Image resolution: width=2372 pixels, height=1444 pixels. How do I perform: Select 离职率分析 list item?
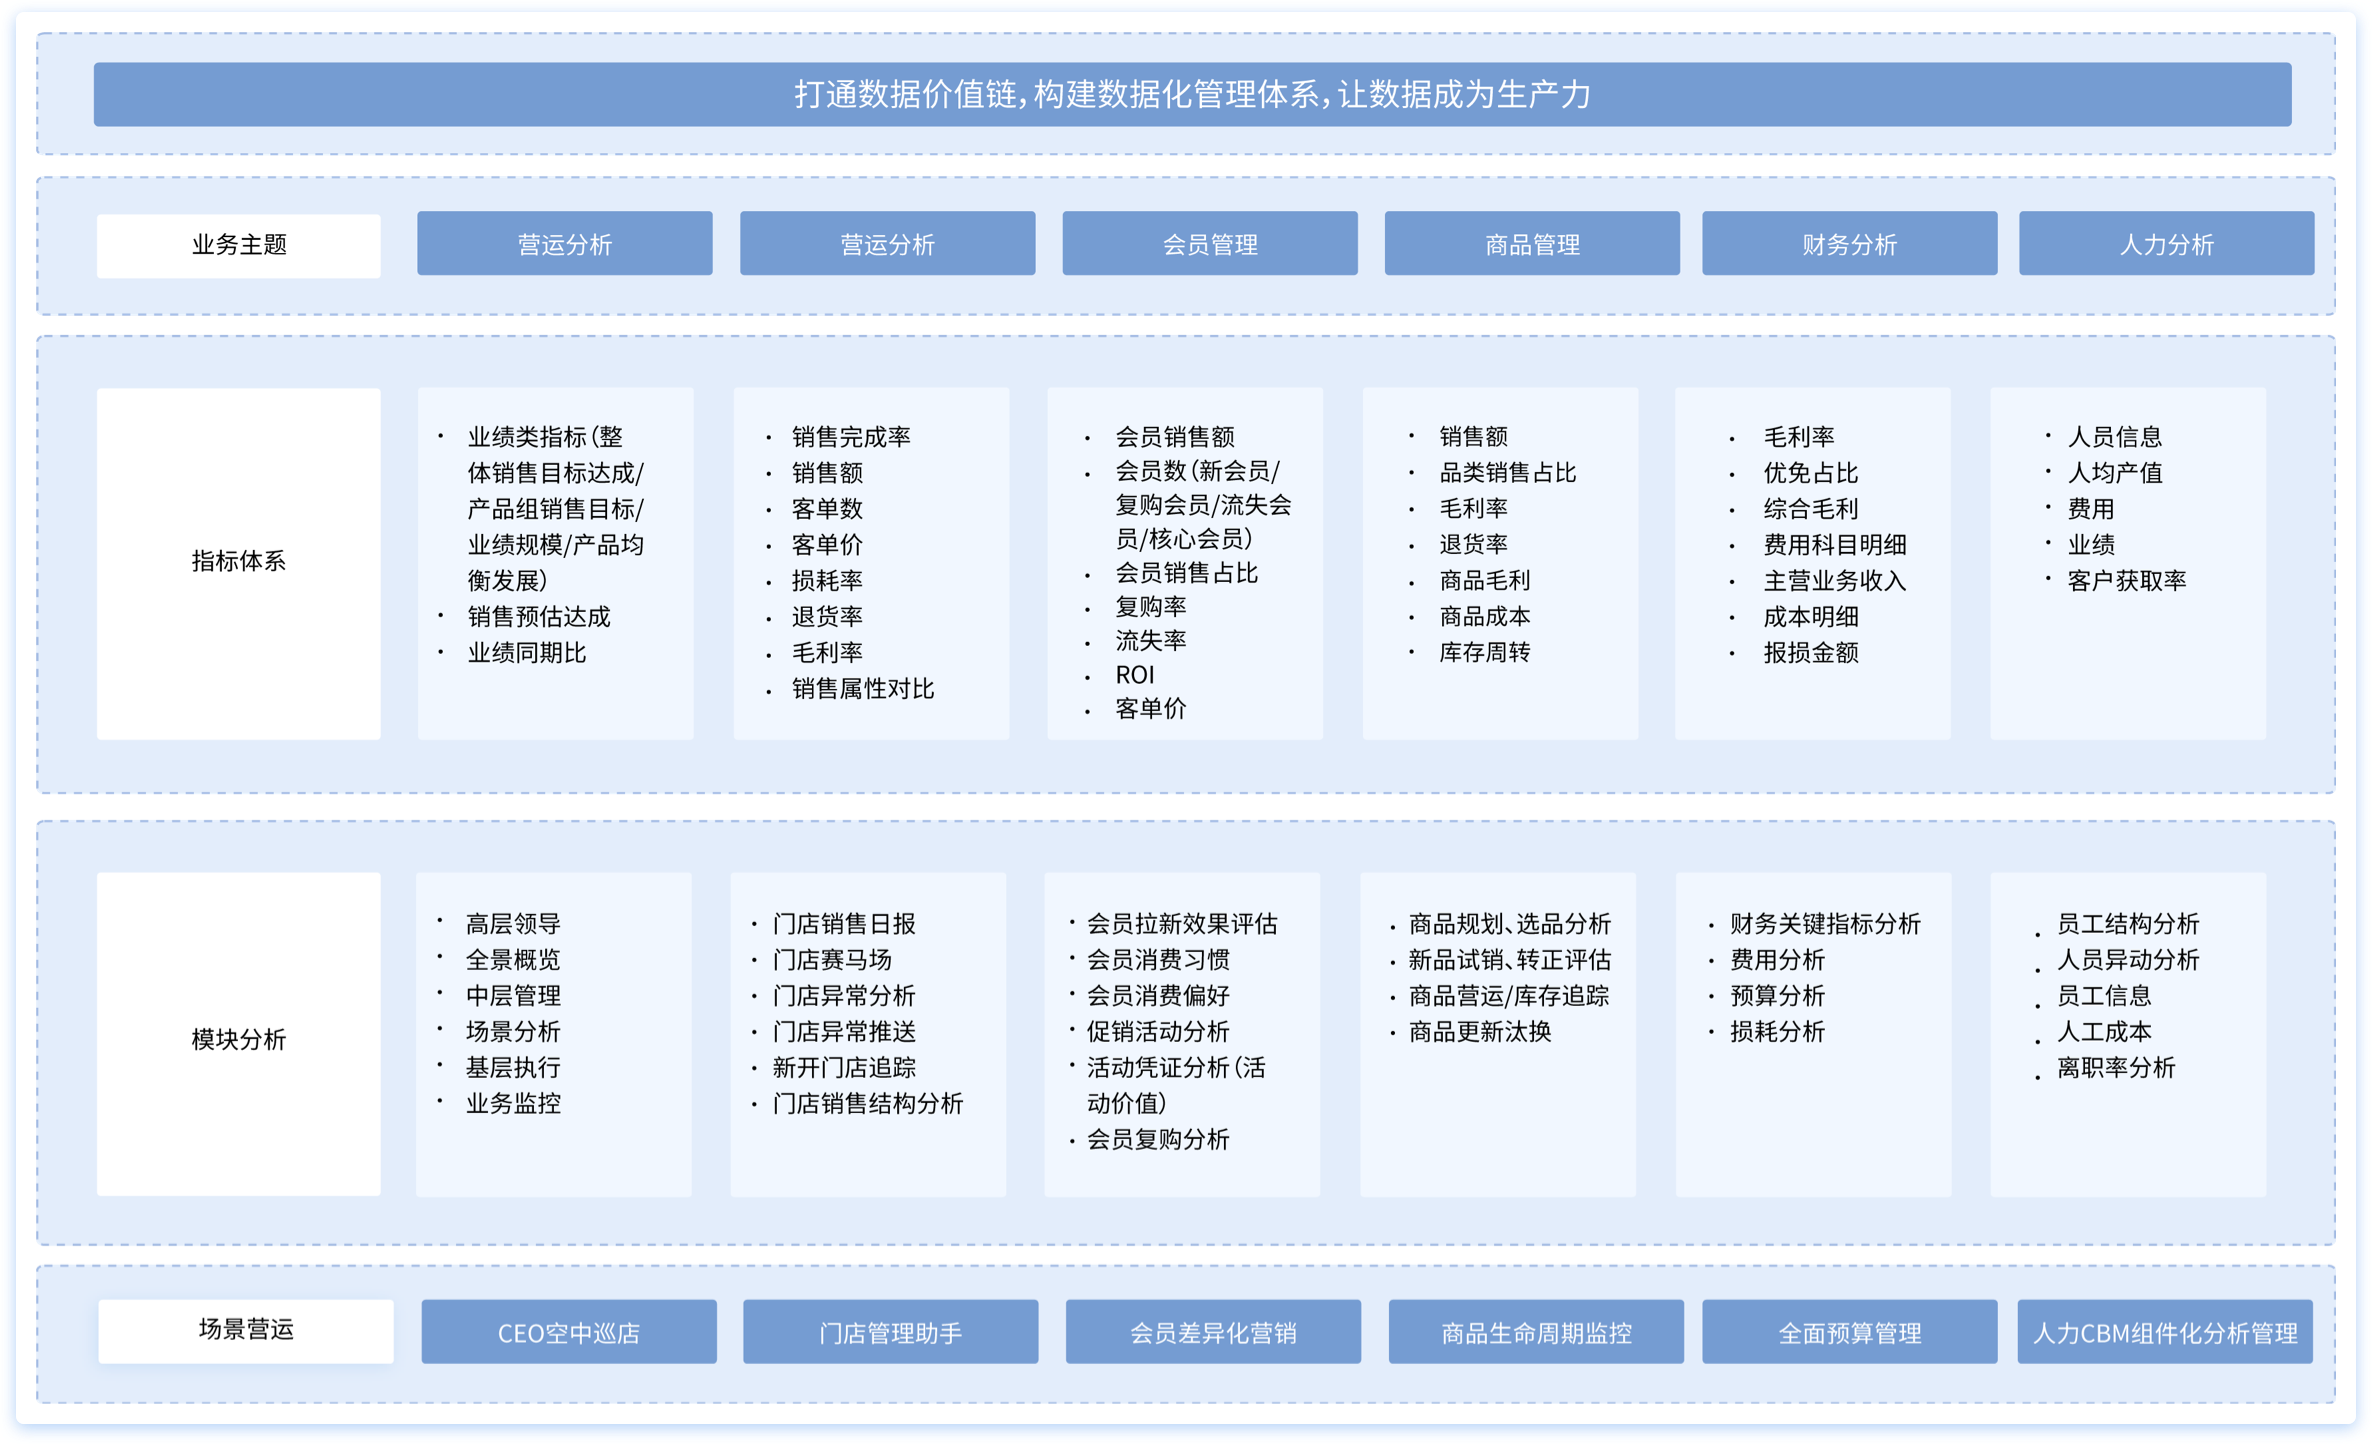point(2116,1068)
